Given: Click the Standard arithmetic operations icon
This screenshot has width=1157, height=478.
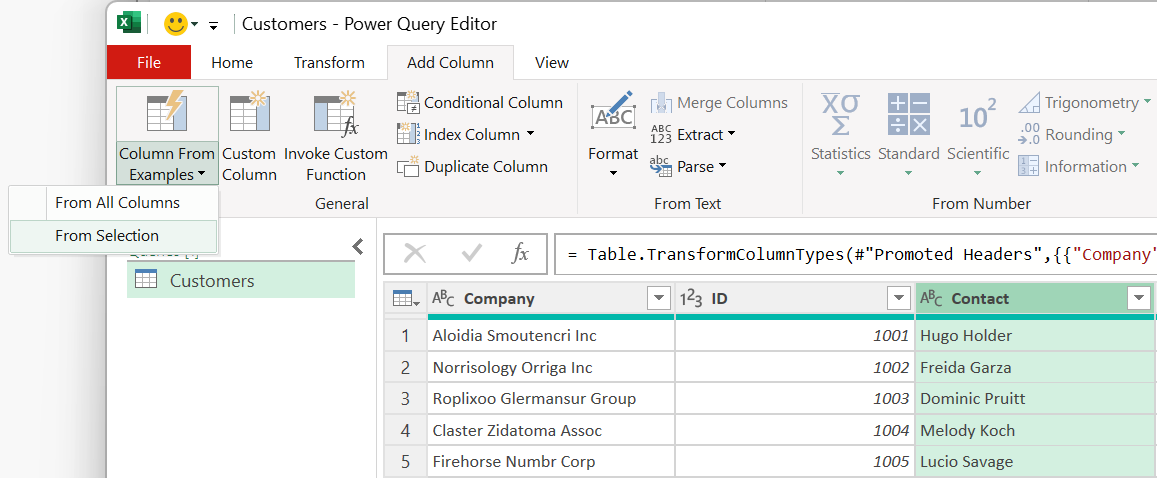Looking at the screenshot, I should [x=908, y=114].
